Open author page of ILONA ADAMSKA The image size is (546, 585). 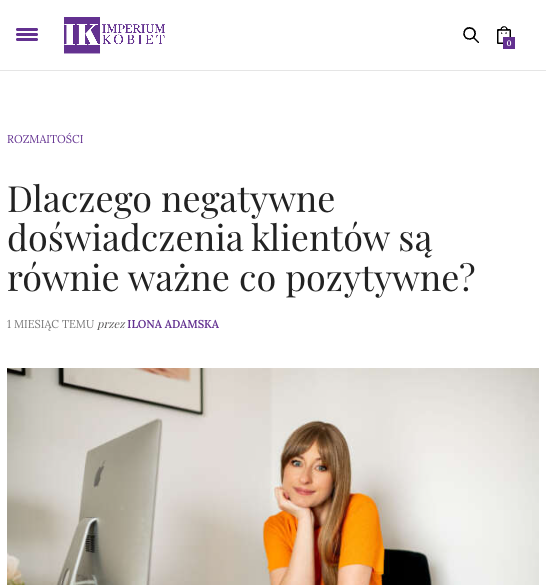pos(173,324)
